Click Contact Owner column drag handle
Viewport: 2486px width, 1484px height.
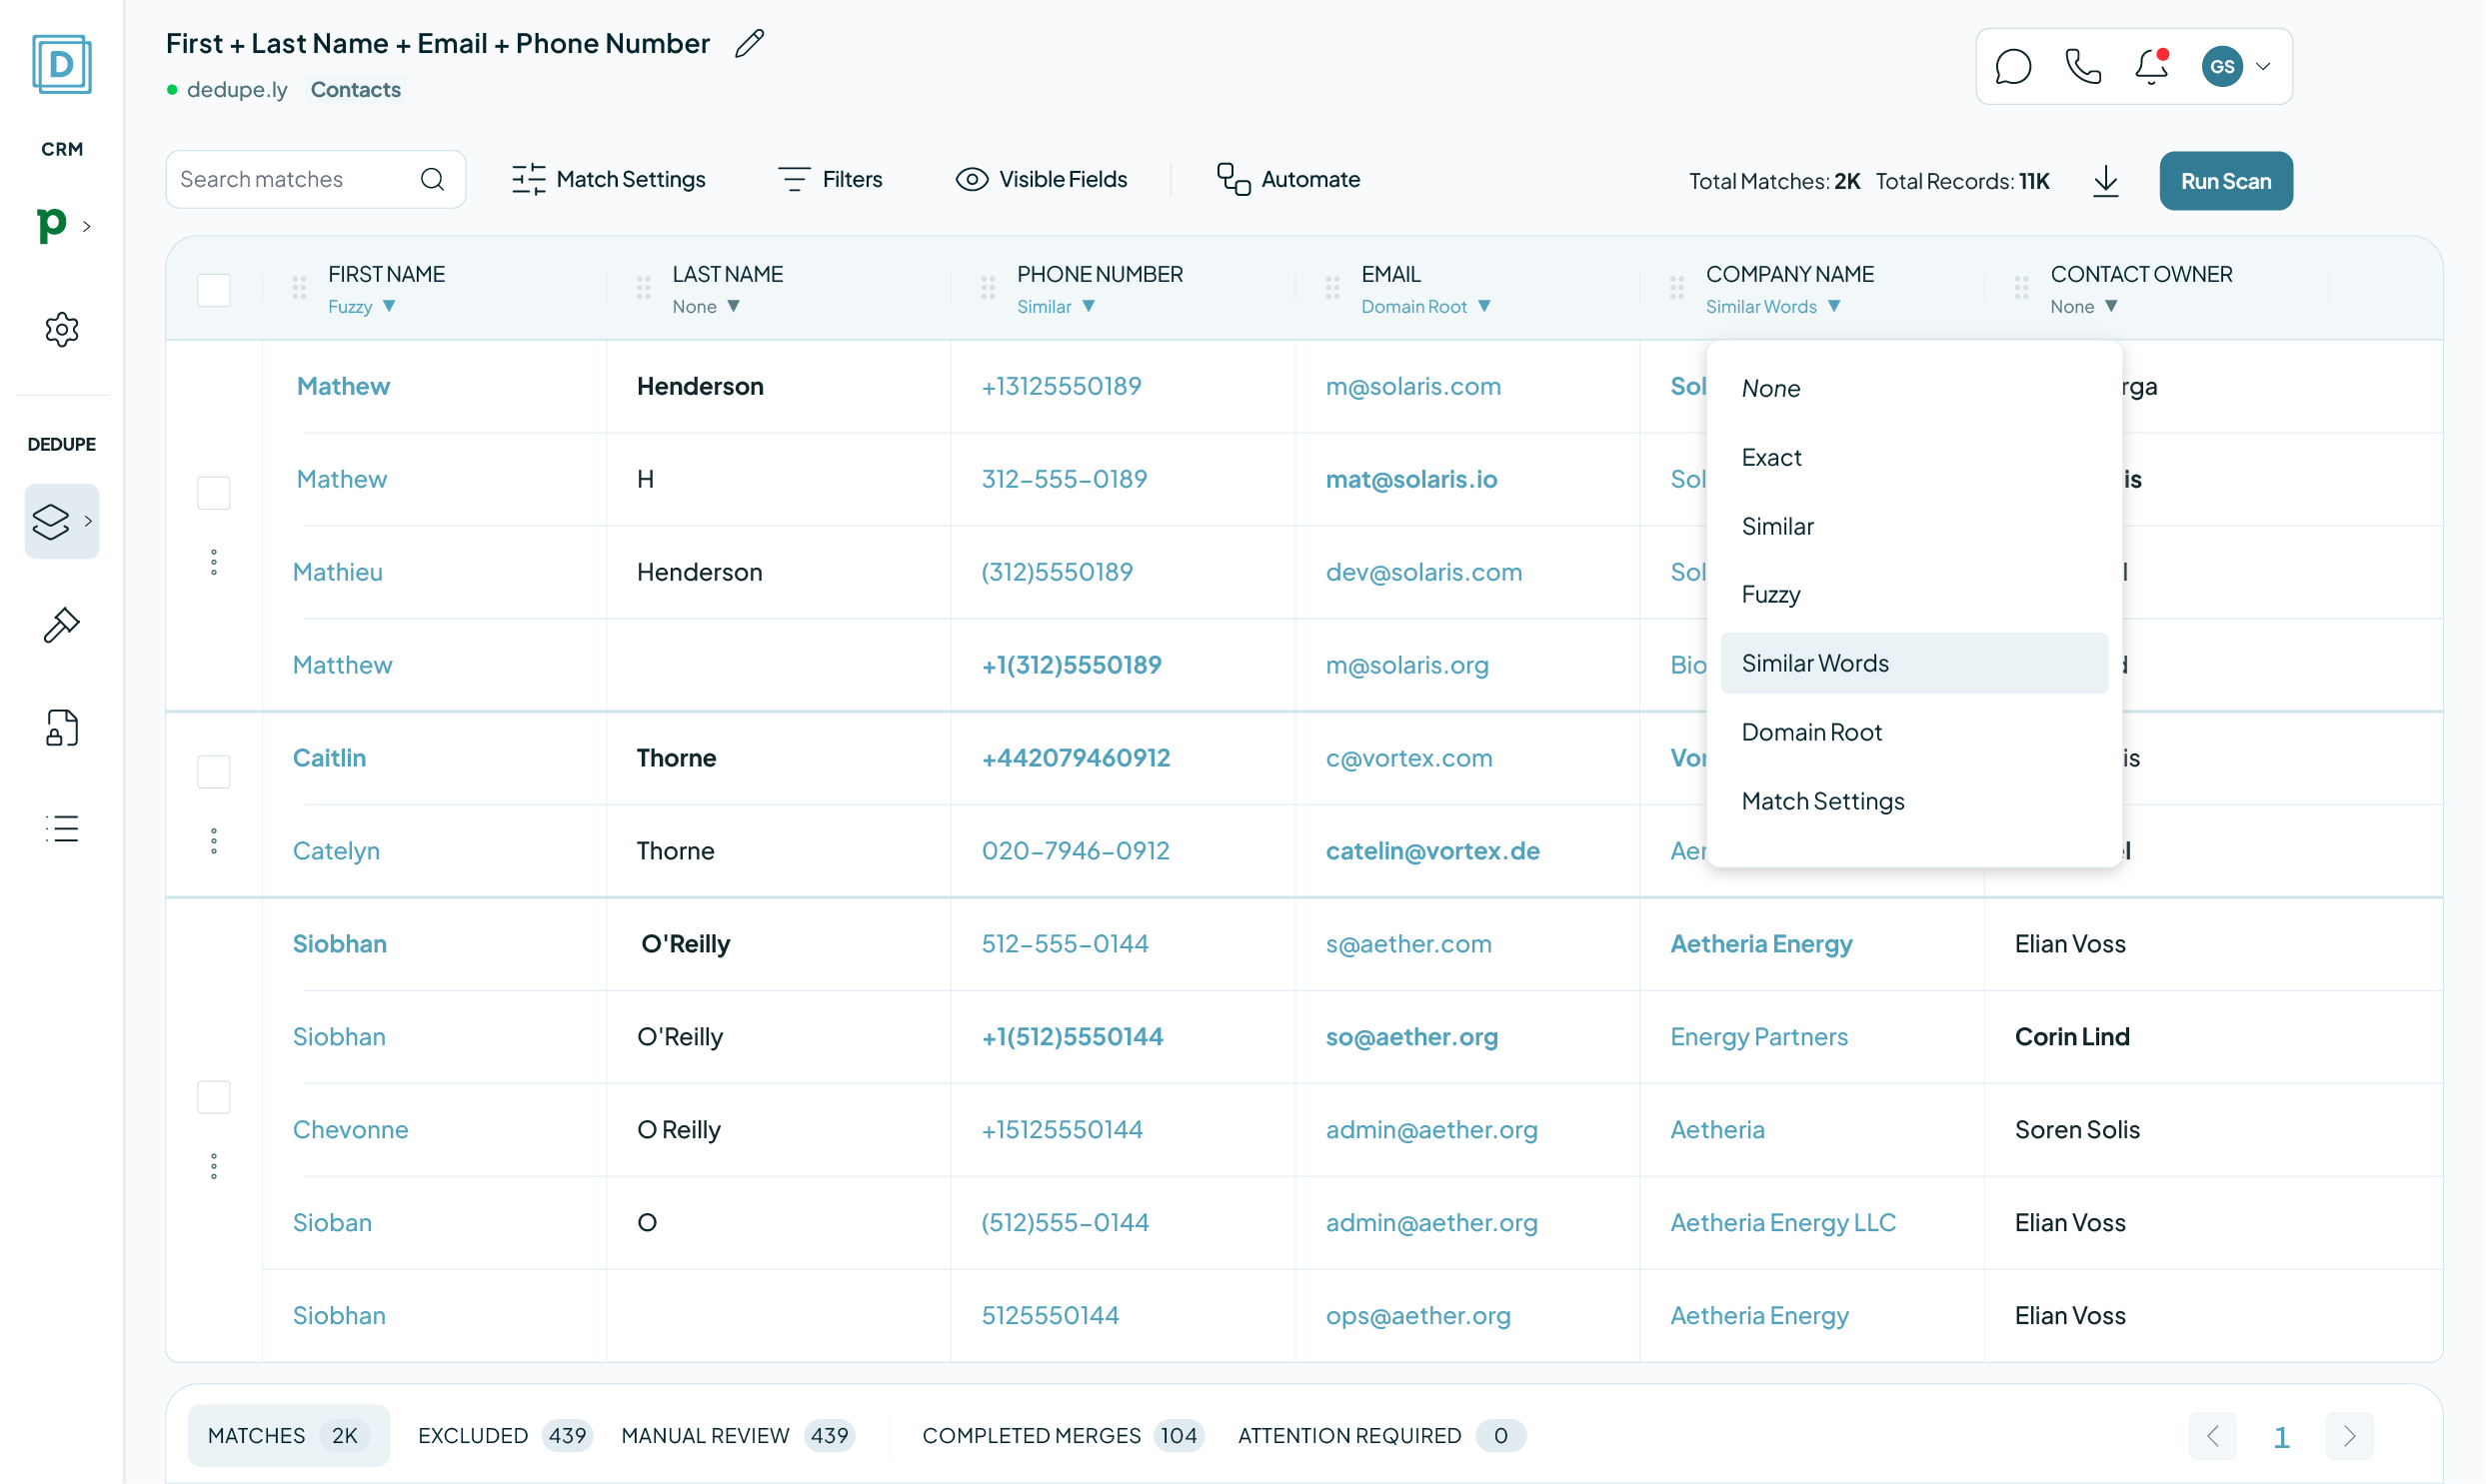(2021, 288)
